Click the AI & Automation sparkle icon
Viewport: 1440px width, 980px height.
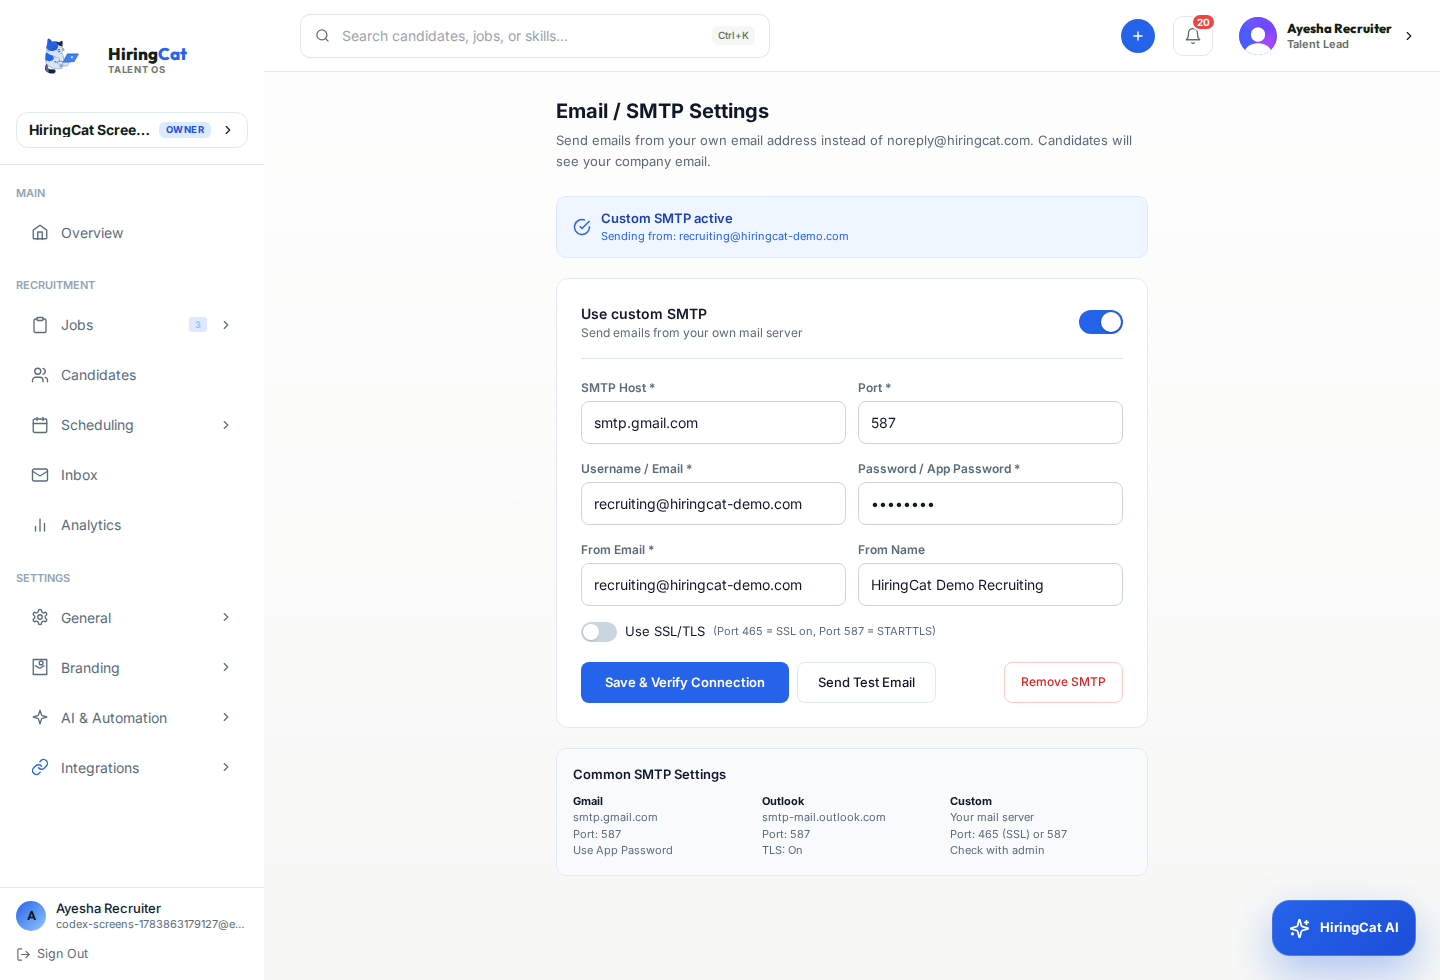40,717
